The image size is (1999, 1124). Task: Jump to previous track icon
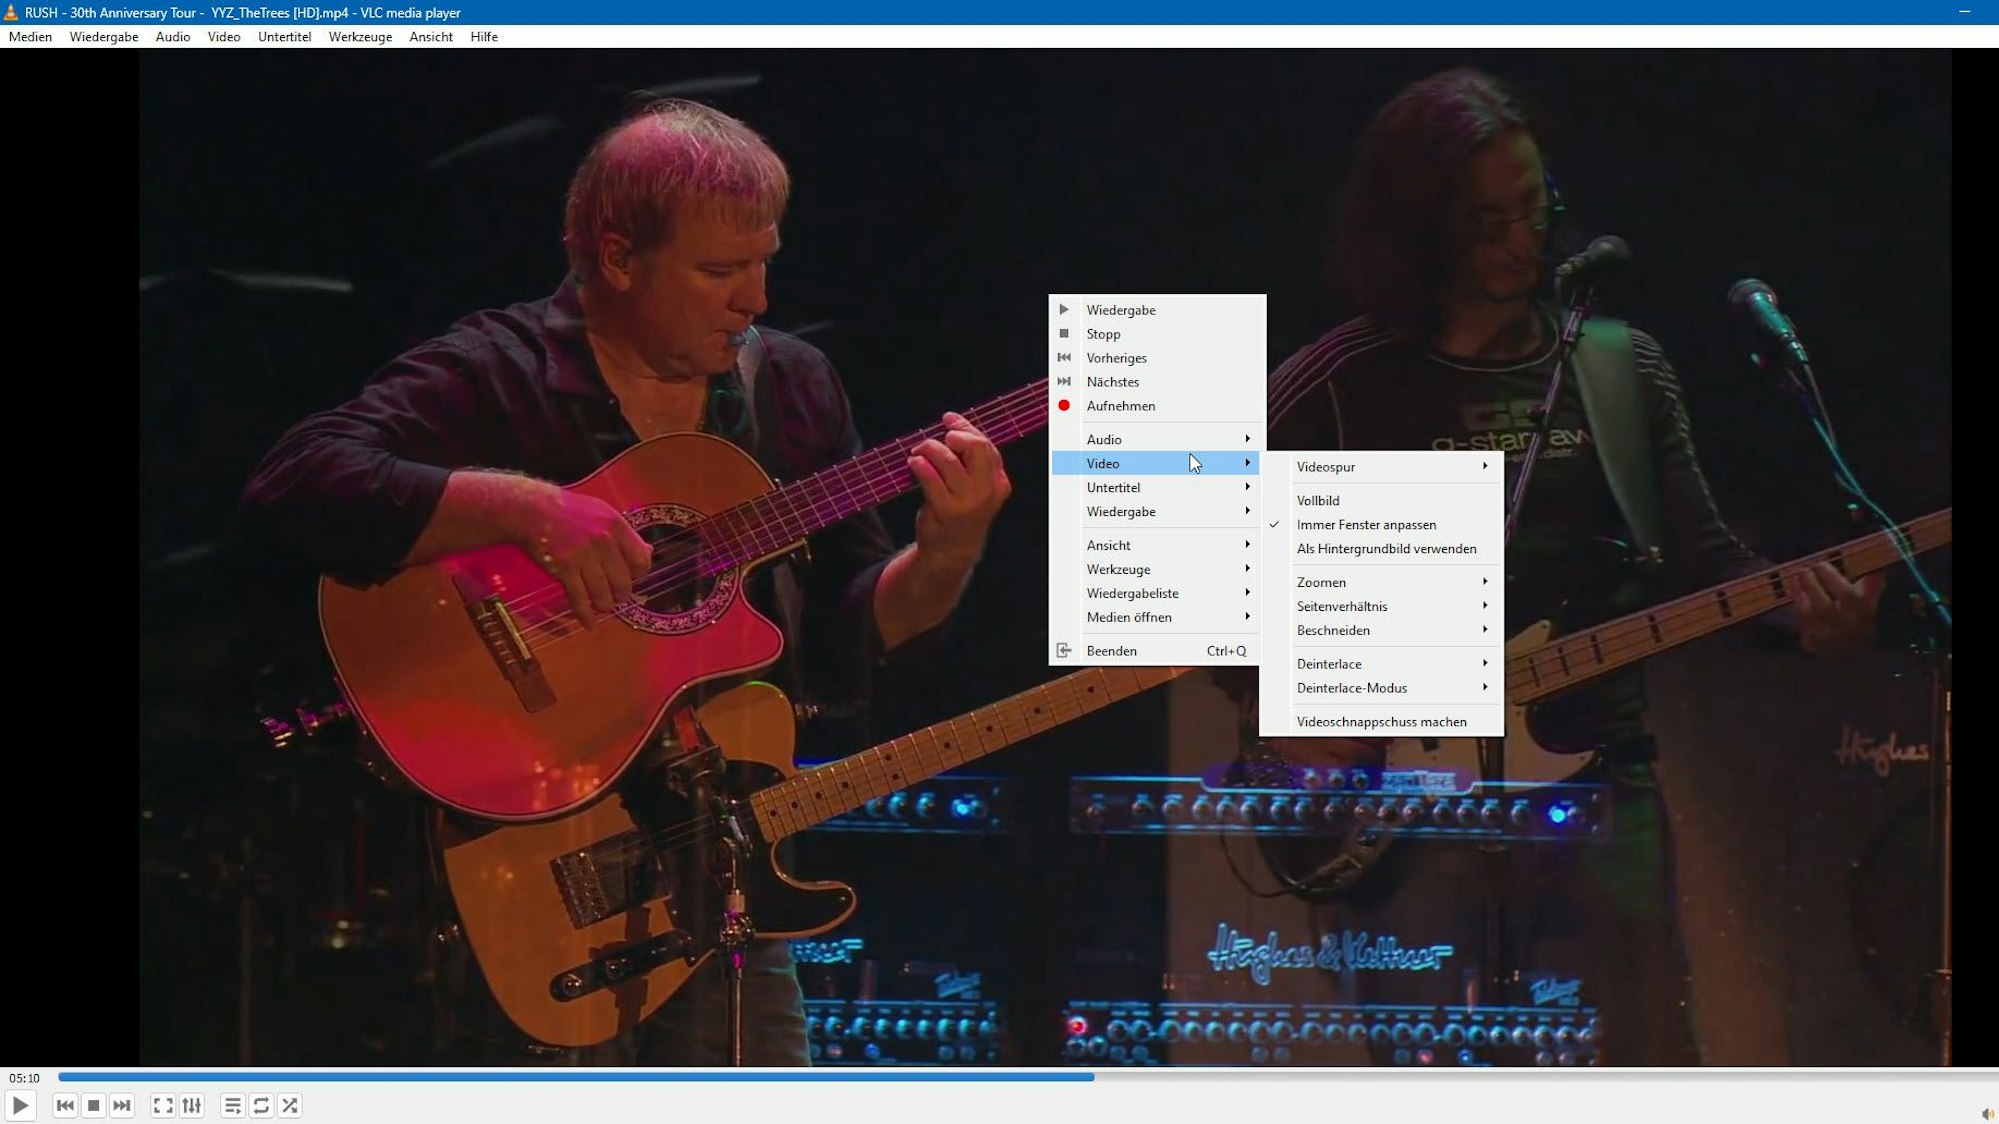(x=65, y=1106)
